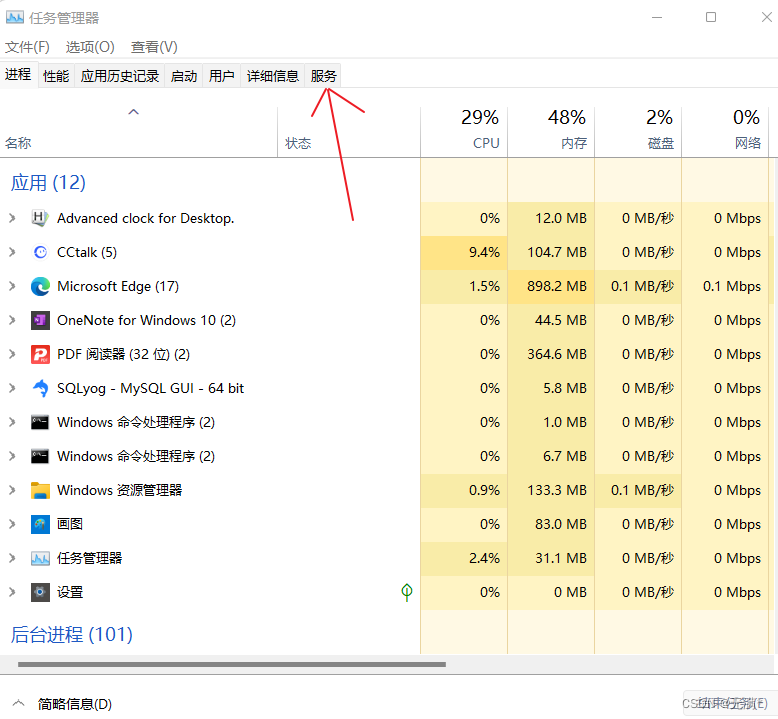Expand the Advanced clock for Desktop row
Image resolution: width=778 pixels, height=719 pixels.
[x=12, y=218]
